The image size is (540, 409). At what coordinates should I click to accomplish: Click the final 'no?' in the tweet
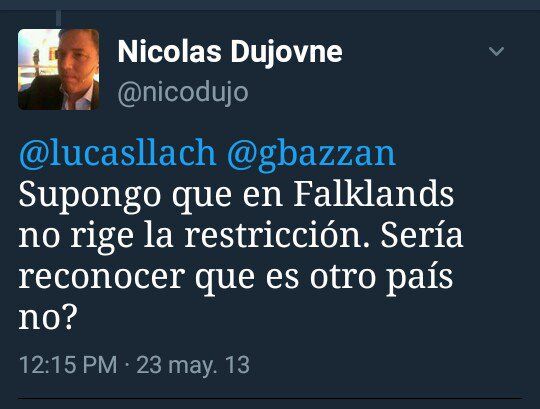pos(46,317)
